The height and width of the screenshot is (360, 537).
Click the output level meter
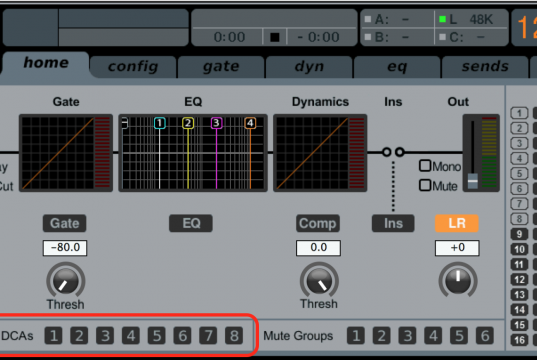(489, 152)
